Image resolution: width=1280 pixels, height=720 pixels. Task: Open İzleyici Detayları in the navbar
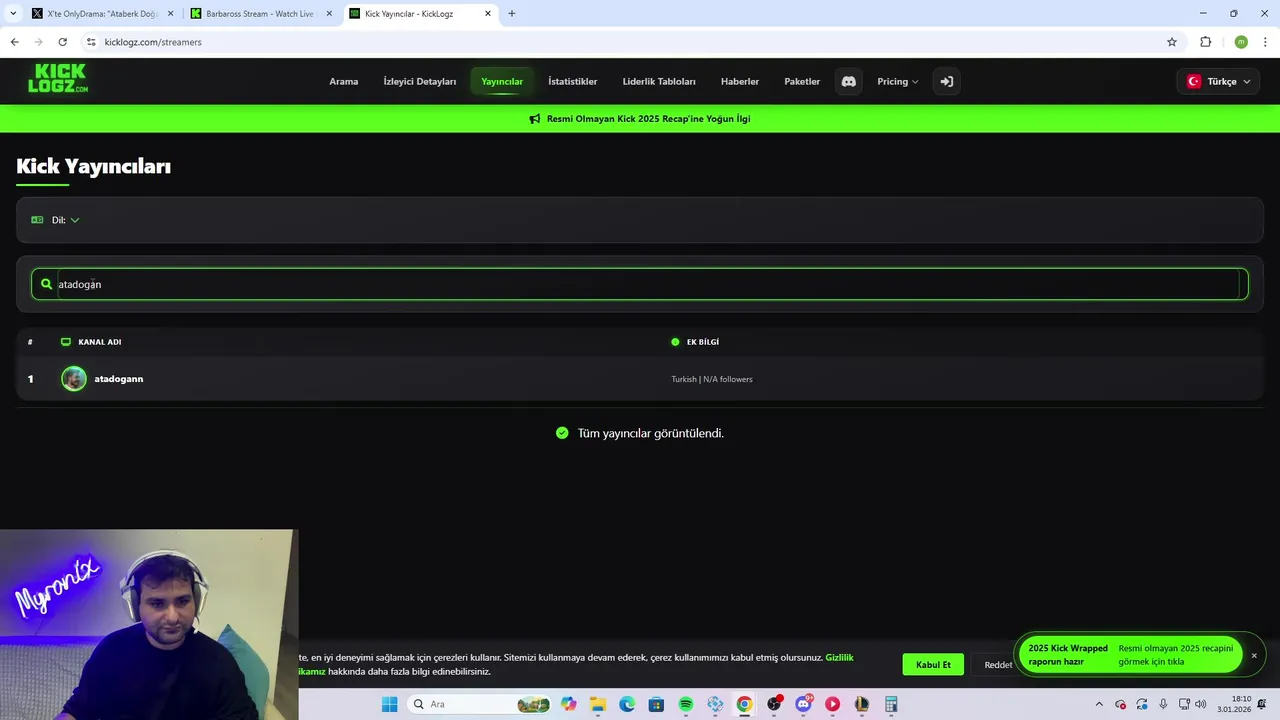click(x=420, y=82)
